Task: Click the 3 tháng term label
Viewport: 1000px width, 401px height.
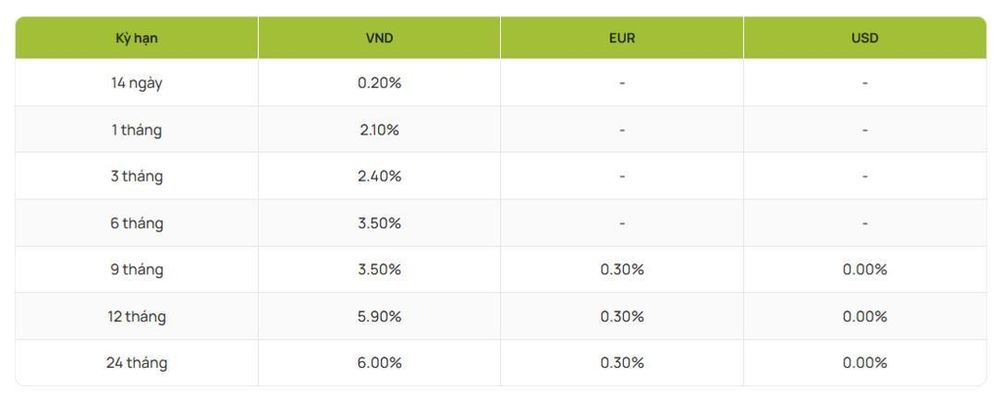Action: point(136,177)
